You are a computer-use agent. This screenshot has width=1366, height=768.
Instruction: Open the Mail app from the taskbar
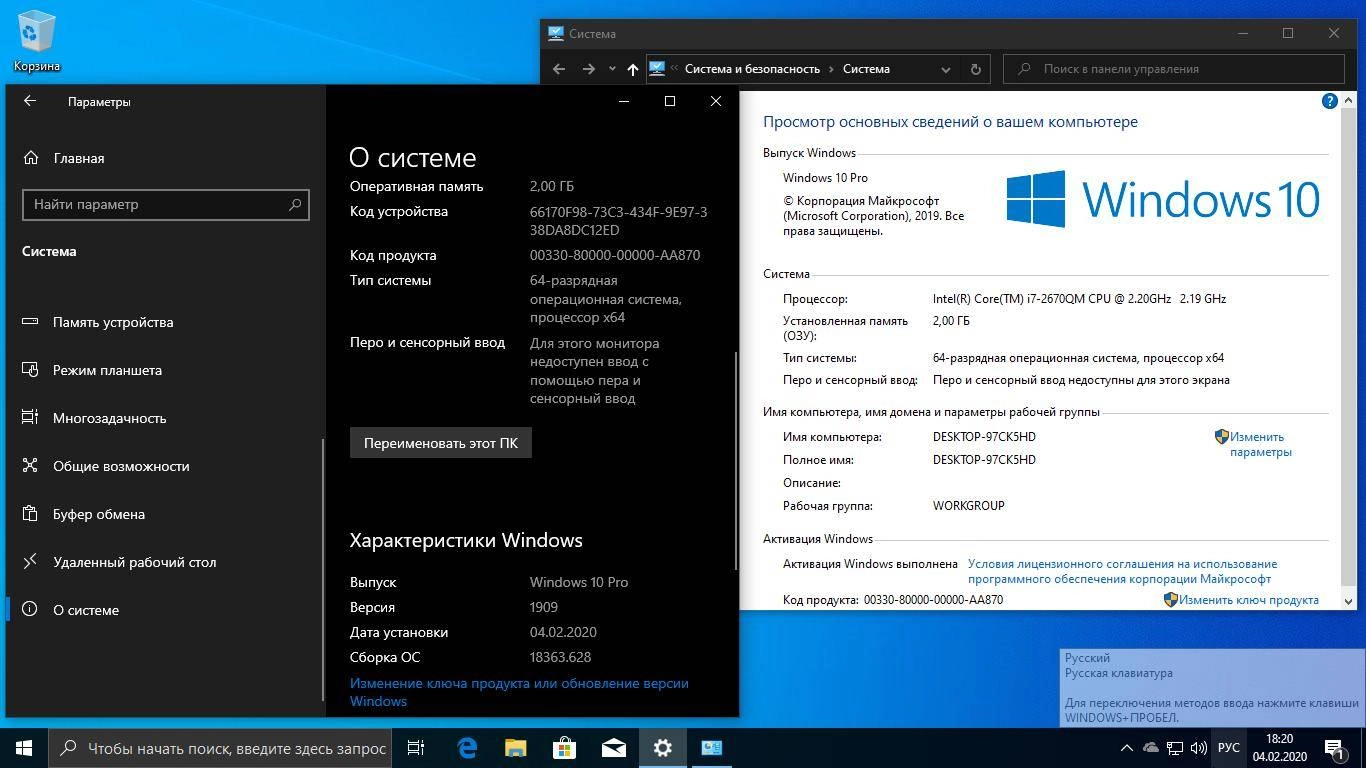pos(614,748)
